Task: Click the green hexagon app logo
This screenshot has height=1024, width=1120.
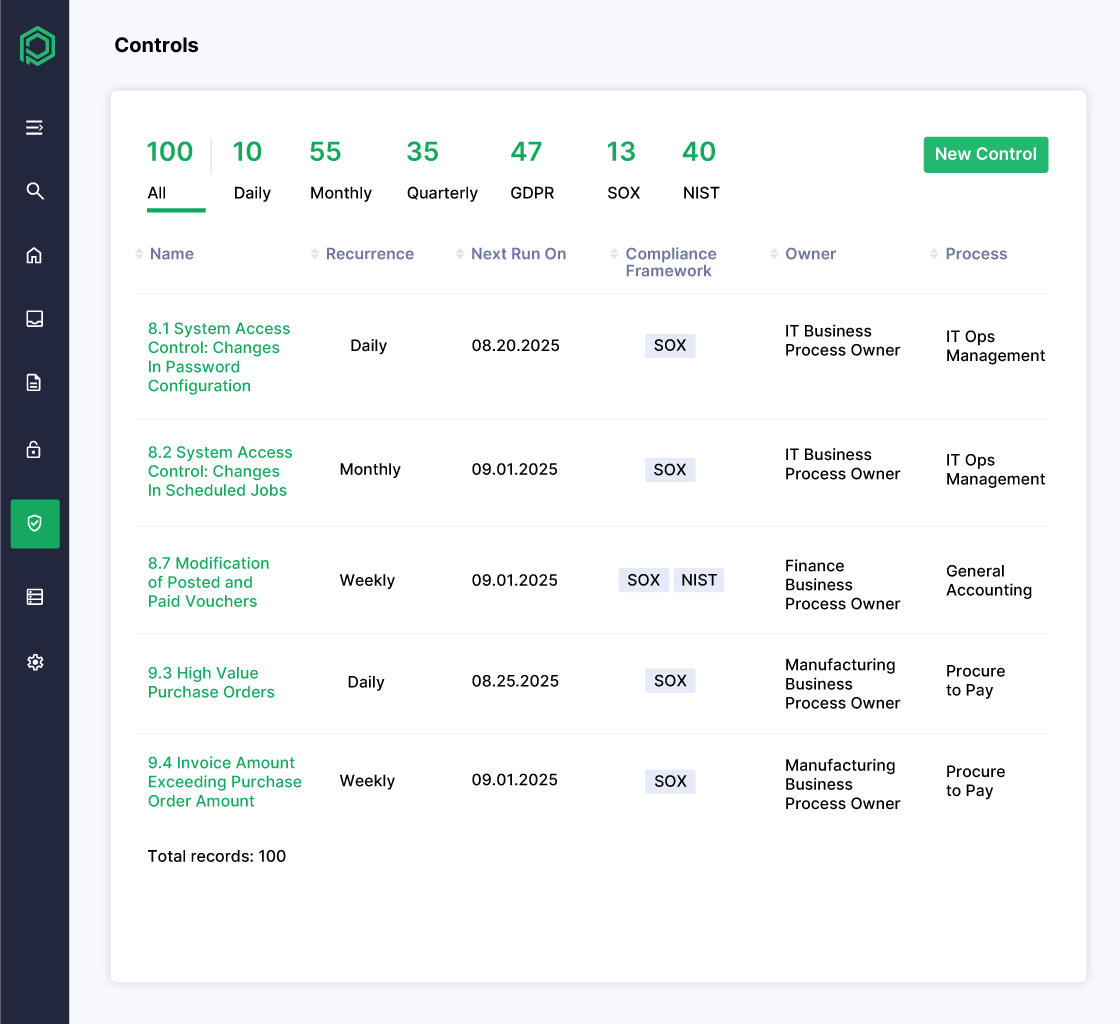Action: (35, 46)
